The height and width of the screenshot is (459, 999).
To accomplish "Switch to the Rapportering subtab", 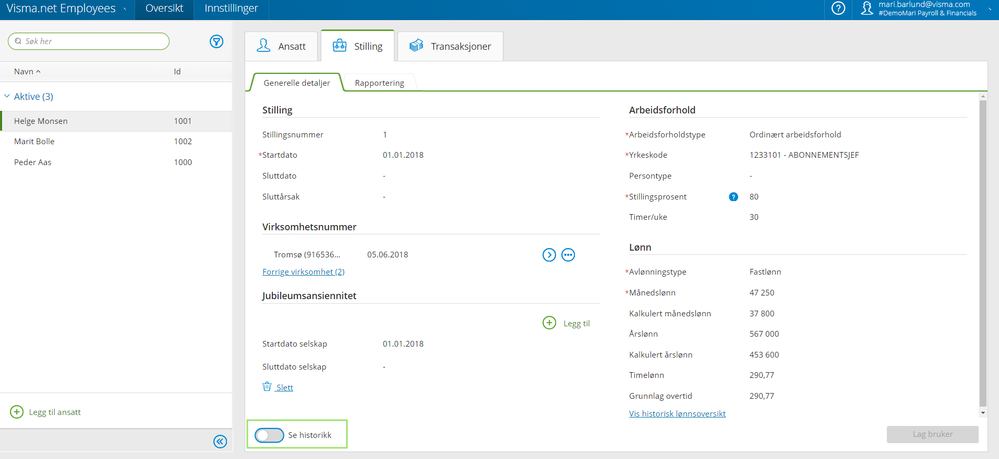I will coord(379,83).
